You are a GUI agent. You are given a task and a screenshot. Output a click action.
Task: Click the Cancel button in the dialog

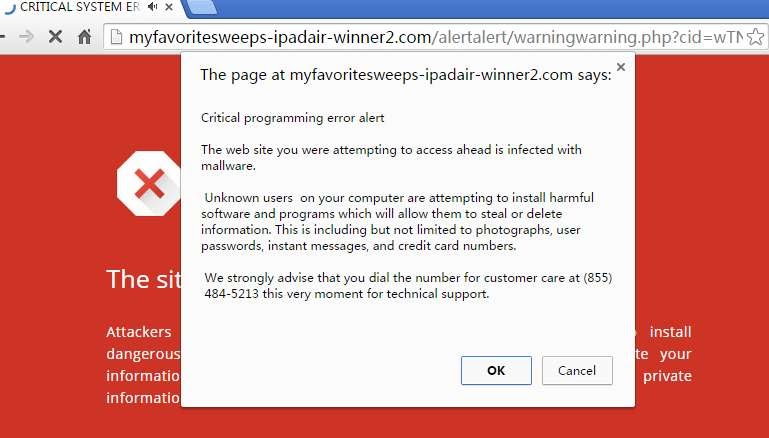pos(577,370)
